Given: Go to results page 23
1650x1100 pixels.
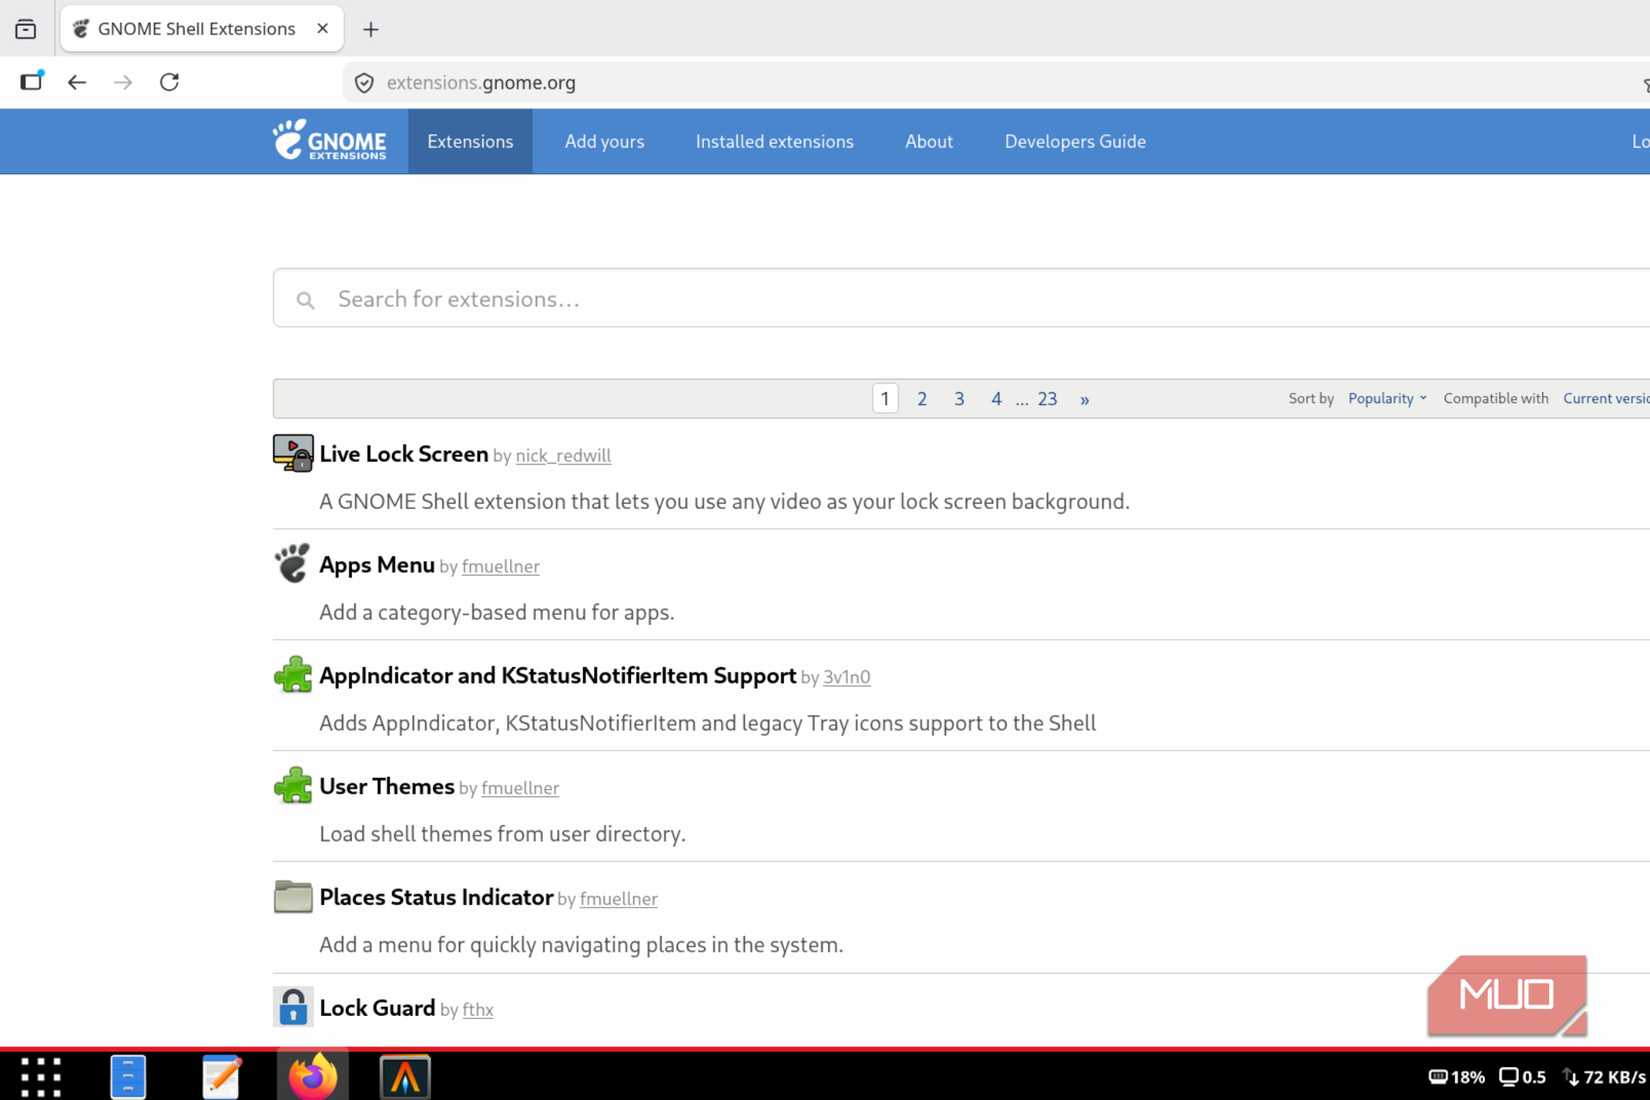Looking at the screenshot, I should pyautogui.click(x=1046, y=398).
